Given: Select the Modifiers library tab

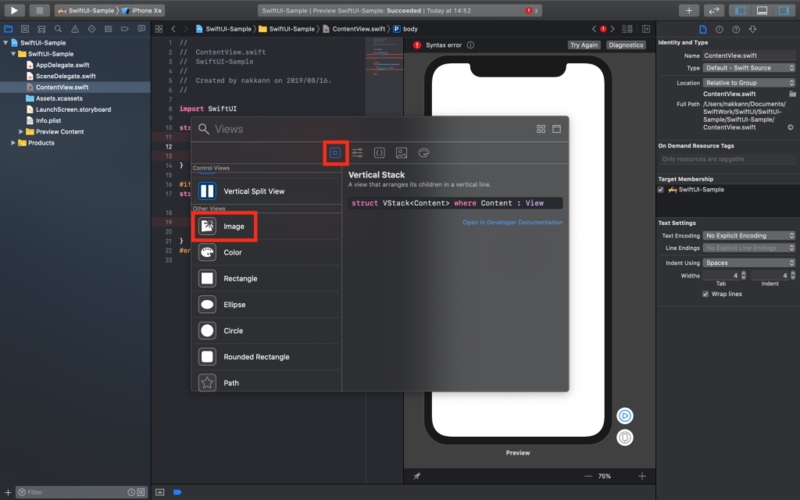Looking at the screenshot, I should [357, 153].
